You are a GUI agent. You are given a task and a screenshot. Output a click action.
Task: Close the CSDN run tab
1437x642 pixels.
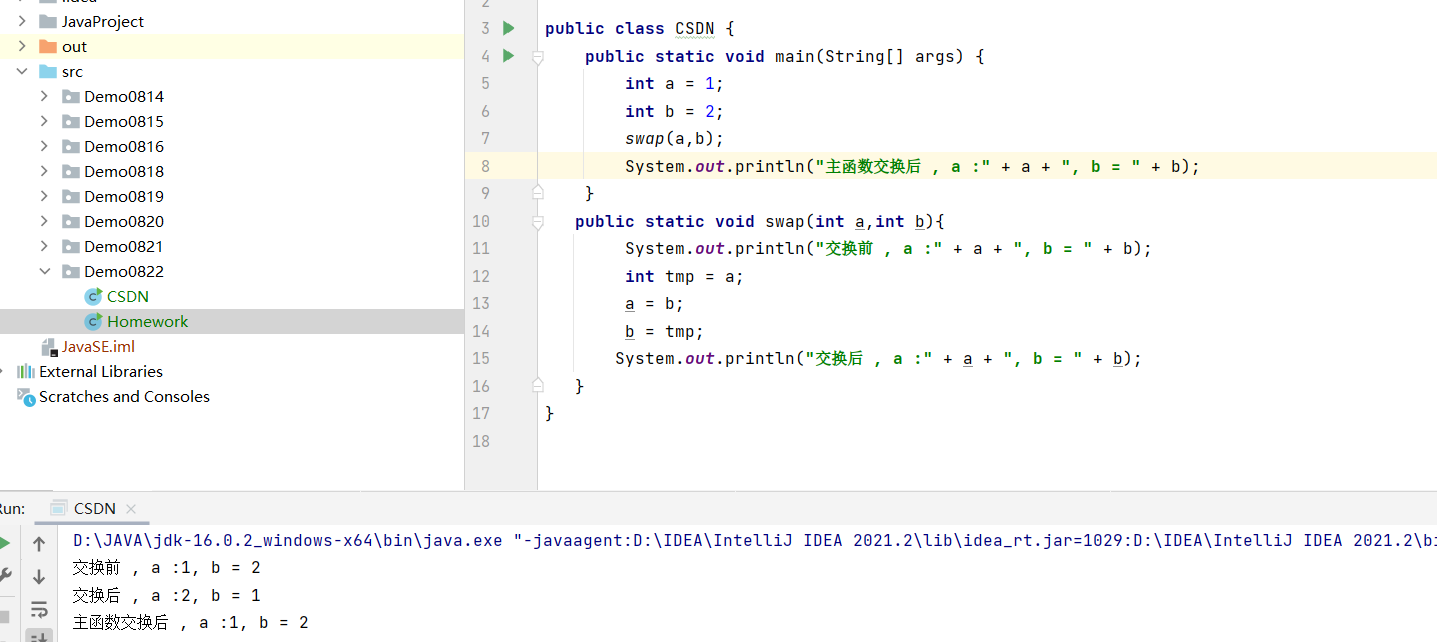click(131, 509)
